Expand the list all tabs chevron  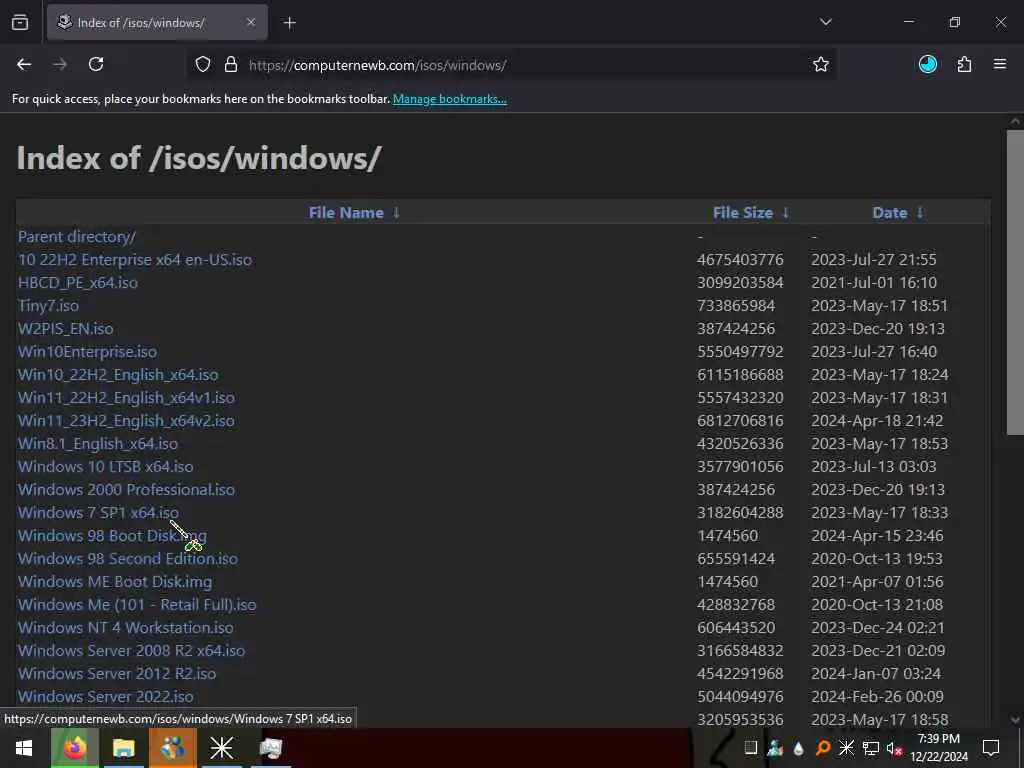tap(825, 22)
